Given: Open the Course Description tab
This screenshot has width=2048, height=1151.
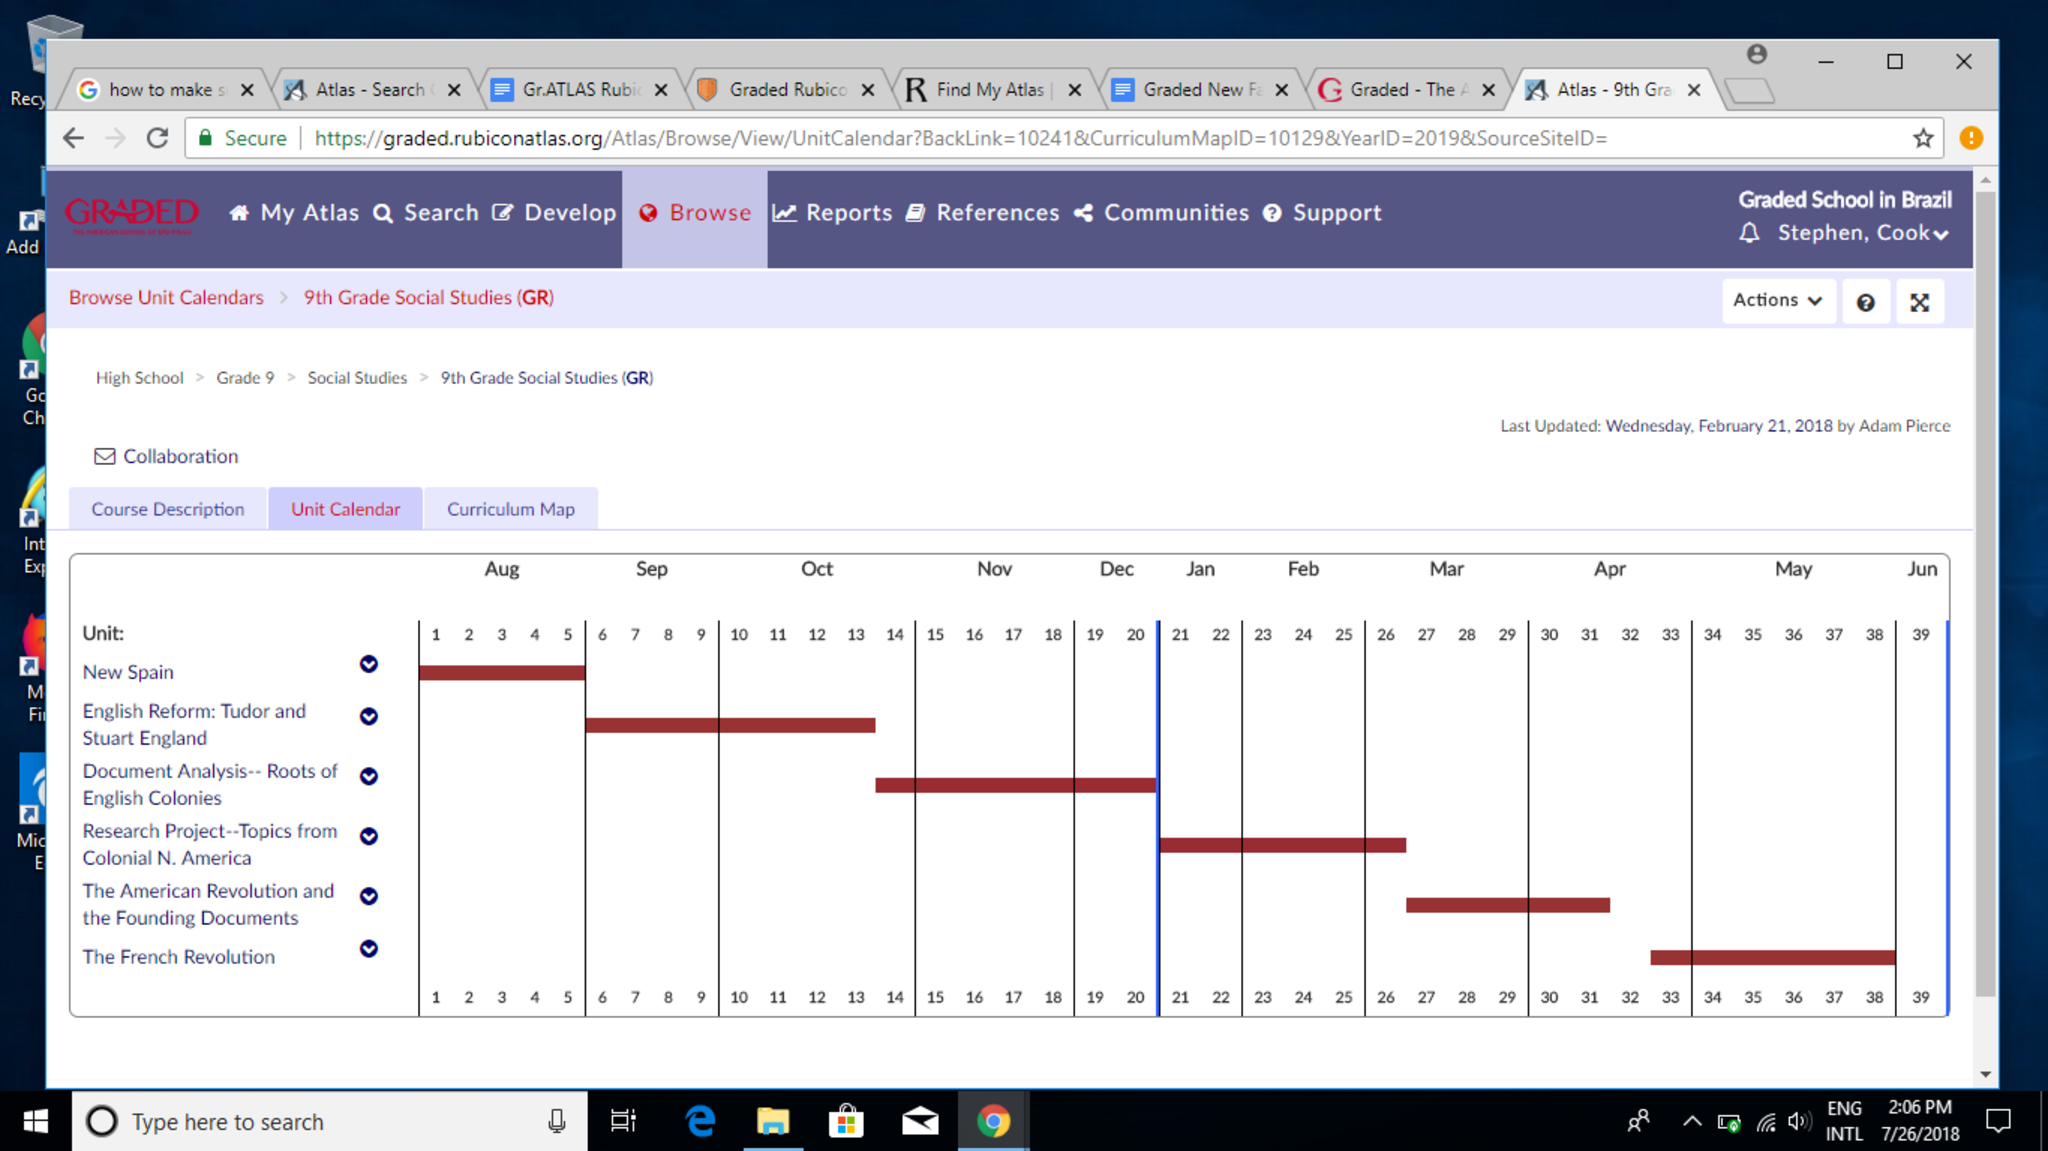Looking at the screenshot, I should click(x=168, y=509).
